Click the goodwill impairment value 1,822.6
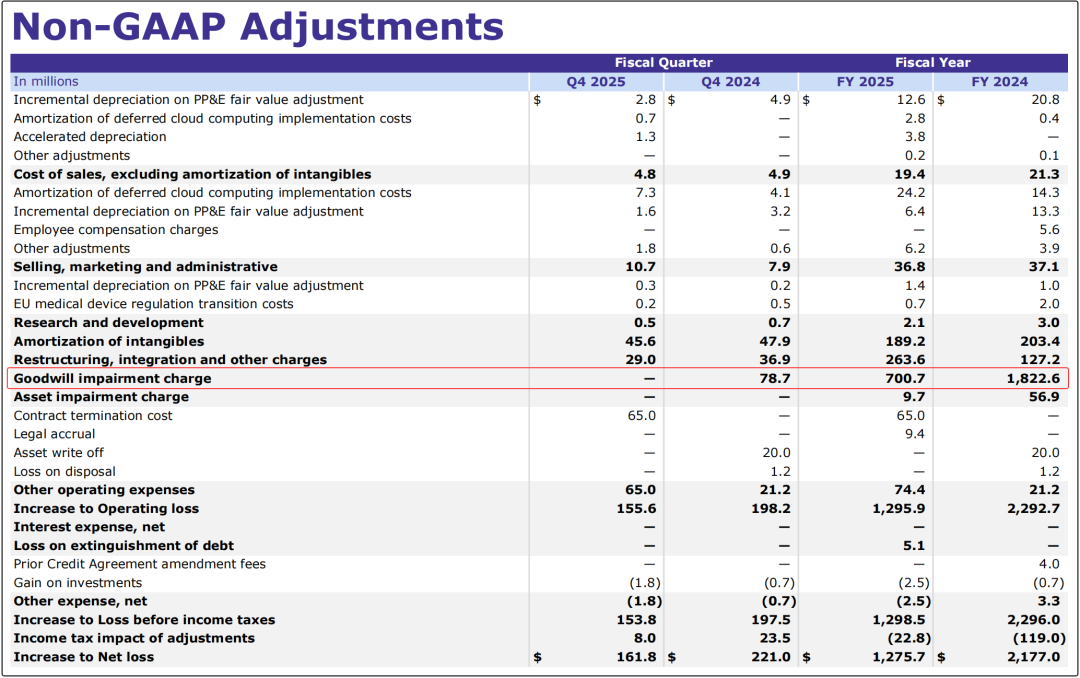 point(1033,378)
